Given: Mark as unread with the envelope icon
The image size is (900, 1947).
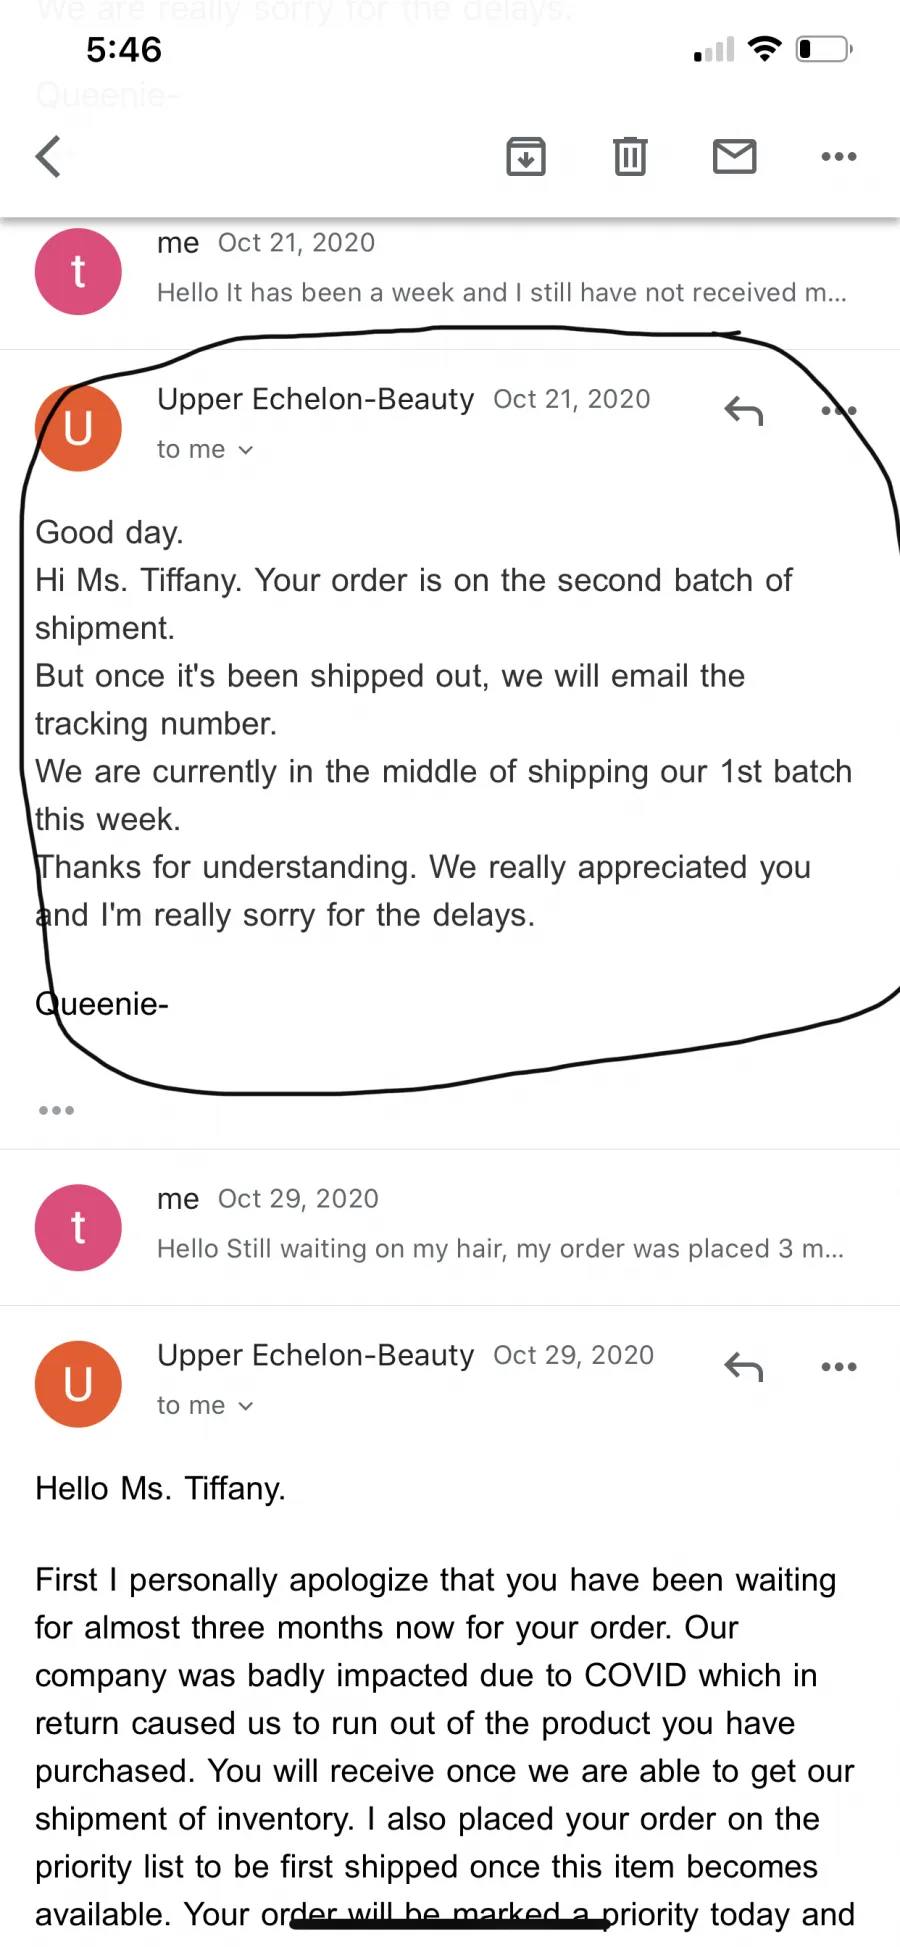Looking at the screenshot, I should click(x=734, y=156).
